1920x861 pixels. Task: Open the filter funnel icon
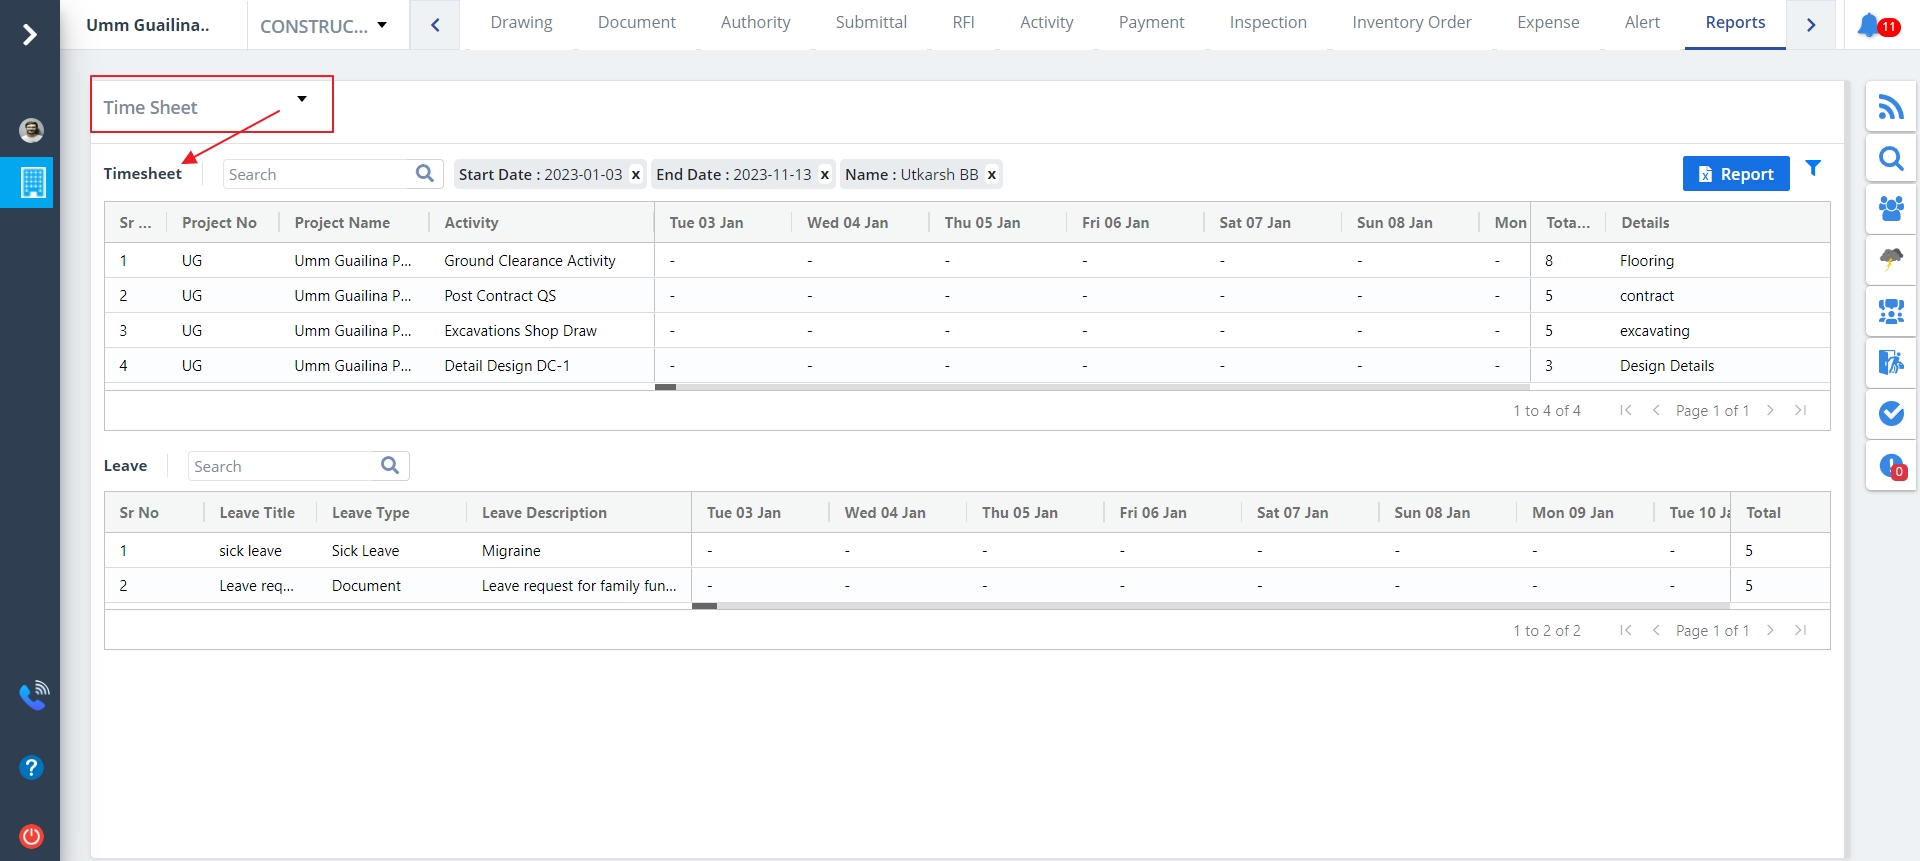coord(1813,169)
